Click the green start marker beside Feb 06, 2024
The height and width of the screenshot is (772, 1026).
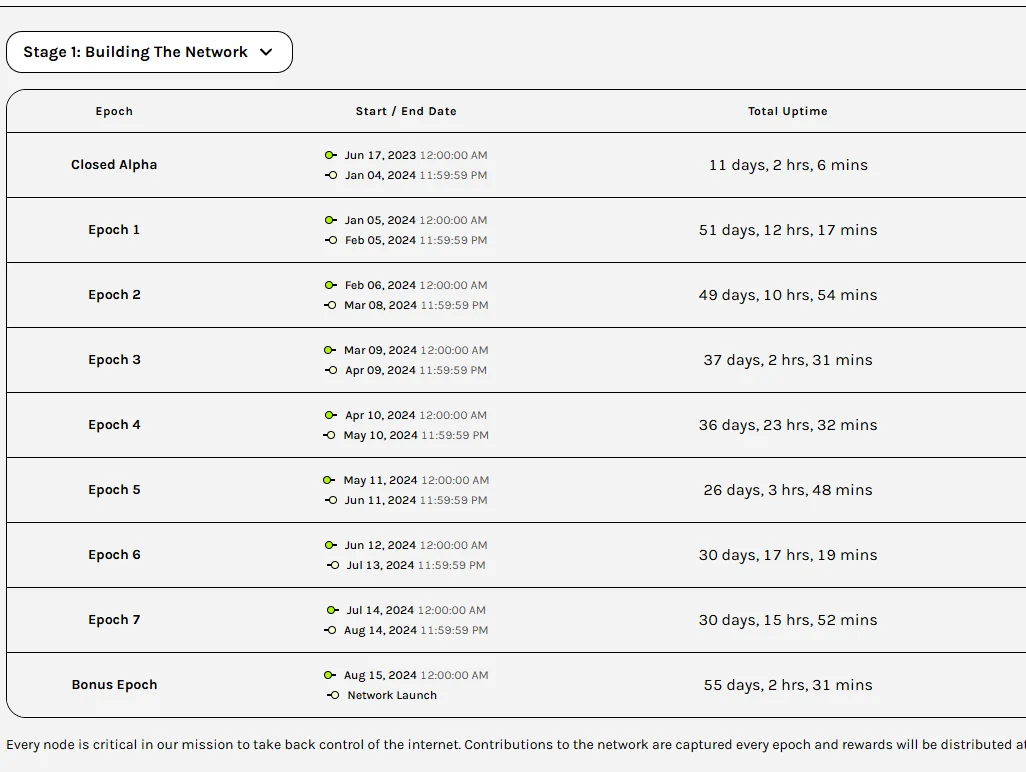[330, 285]
